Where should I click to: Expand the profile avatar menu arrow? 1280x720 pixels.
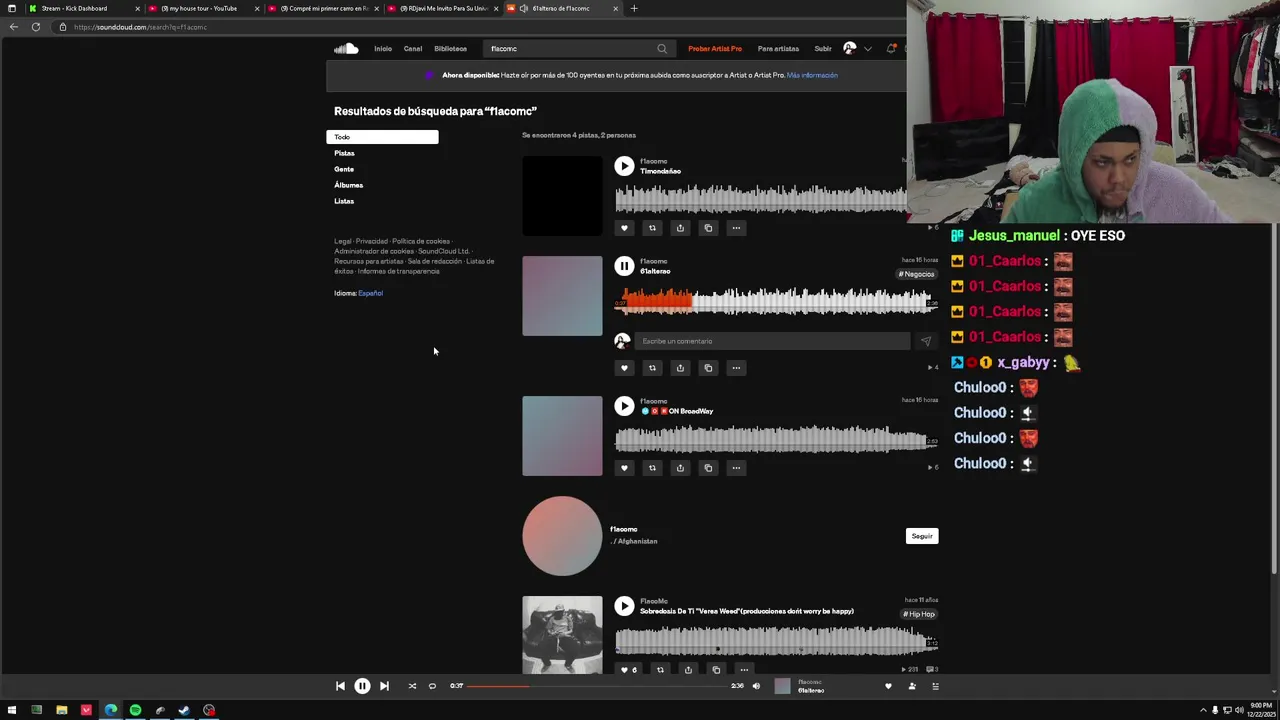[868, 48]
